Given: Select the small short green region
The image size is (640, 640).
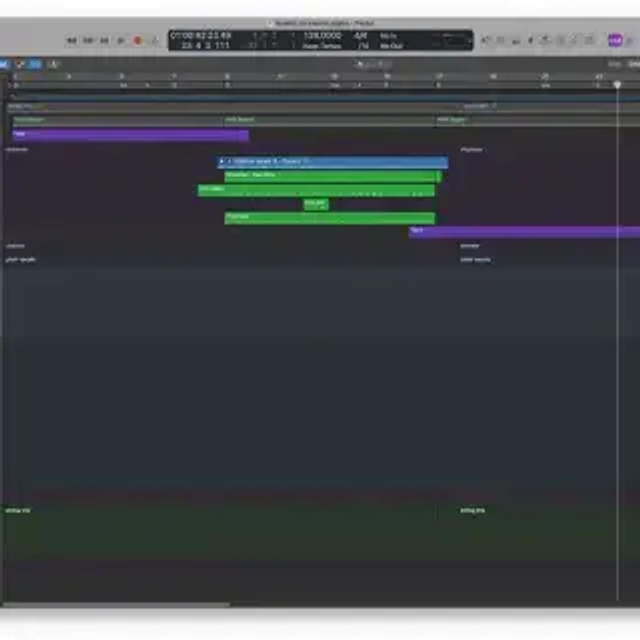Looking at the screenshot, I should point(316,203).
